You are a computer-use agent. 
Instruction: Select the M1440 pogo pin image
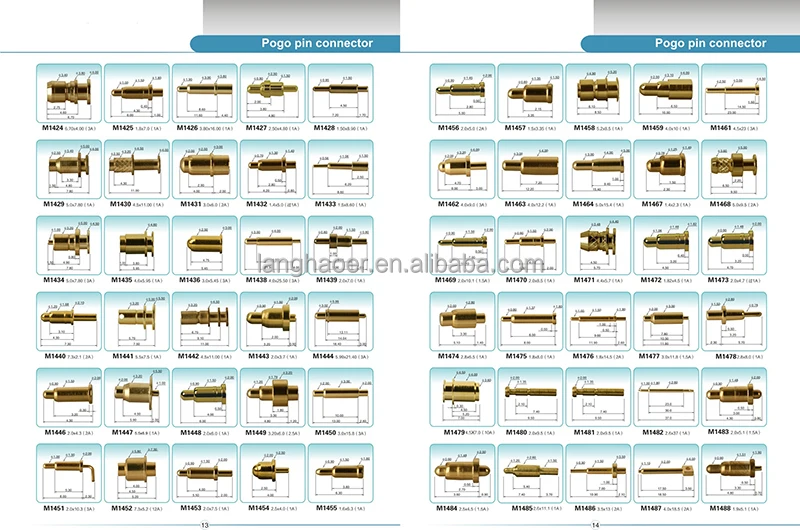point(69,321)
